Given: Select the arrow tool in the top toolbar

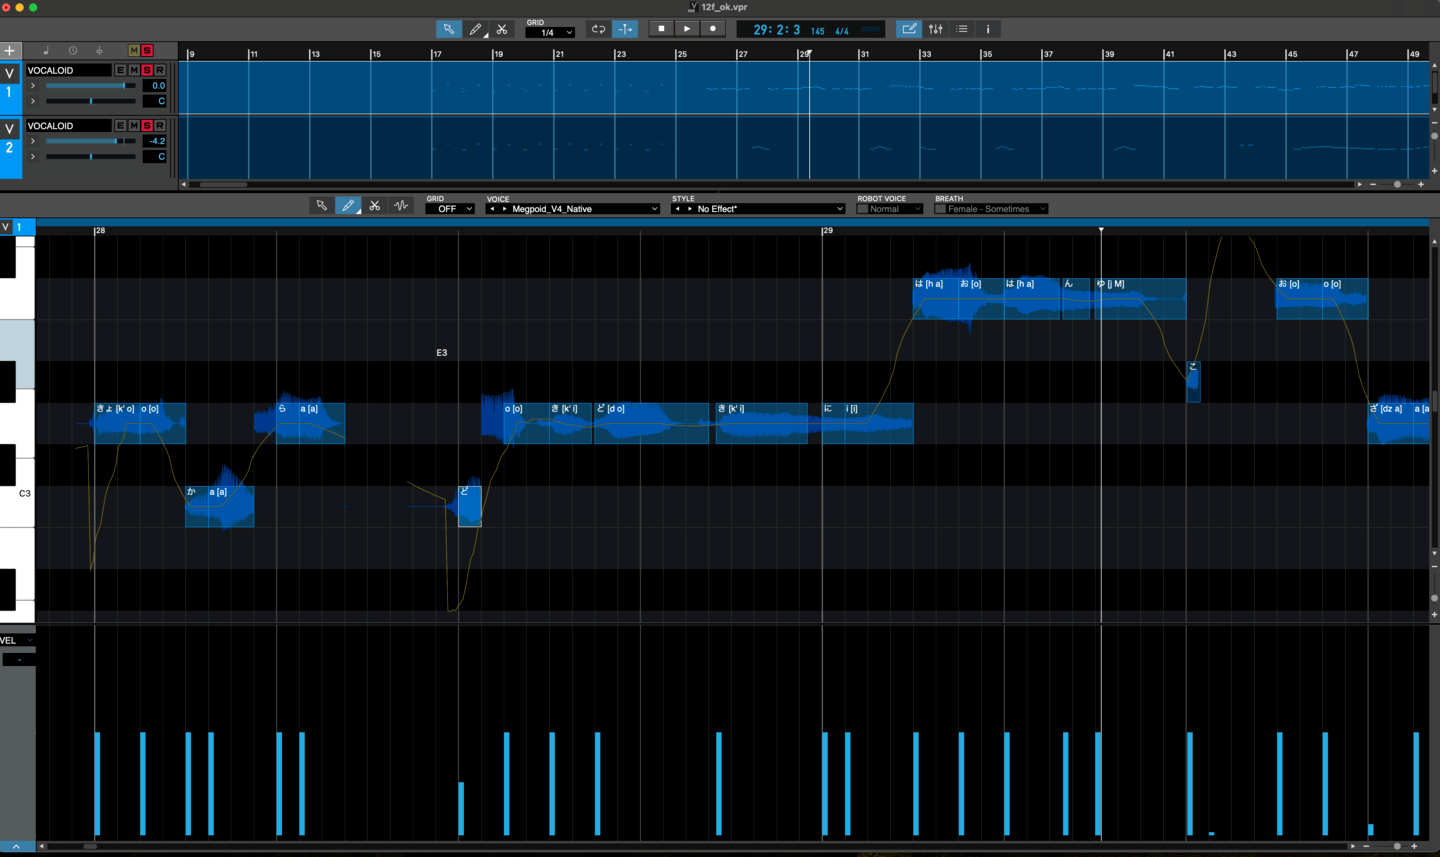Looking at the screenshot, I should point(448,29).
